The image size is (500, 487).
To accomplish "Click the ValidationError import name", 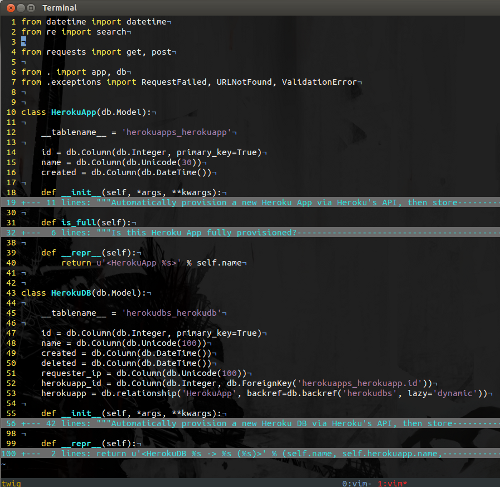I will (319, 82).
